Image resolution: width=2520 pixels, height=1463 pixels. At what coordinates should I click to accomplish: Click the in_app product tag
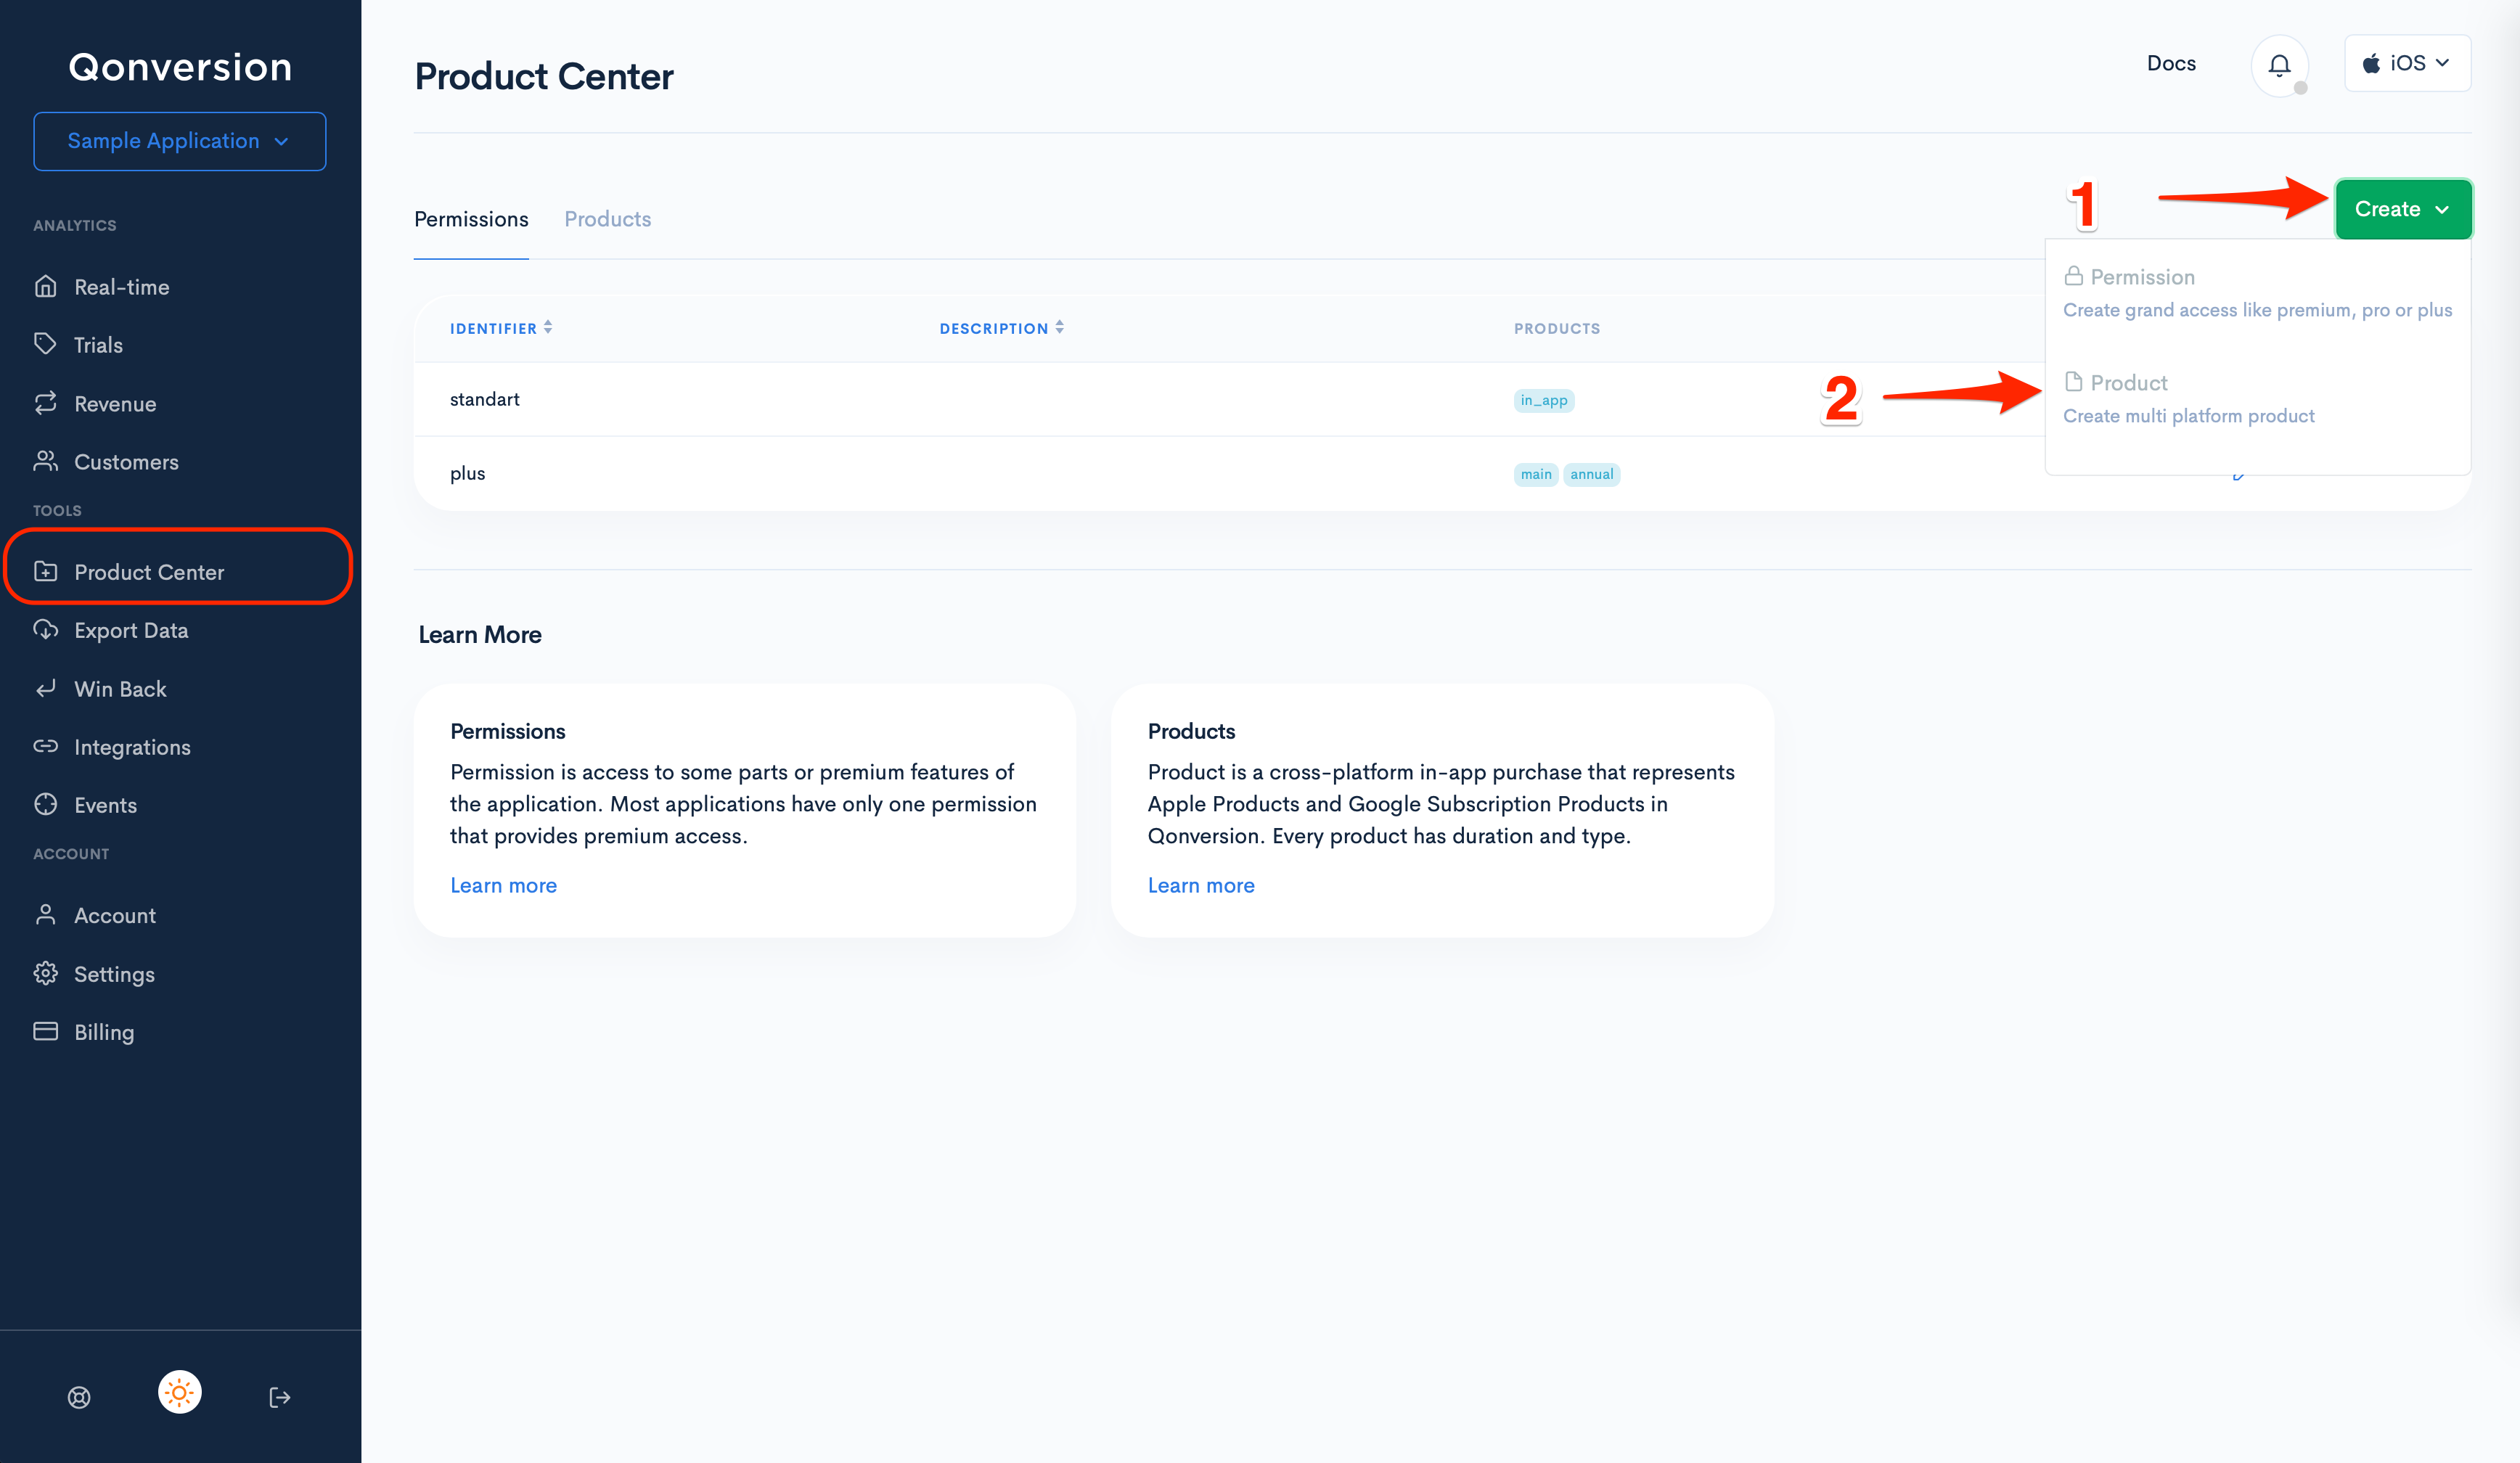pyautogui.click(x=1544, y=400)
